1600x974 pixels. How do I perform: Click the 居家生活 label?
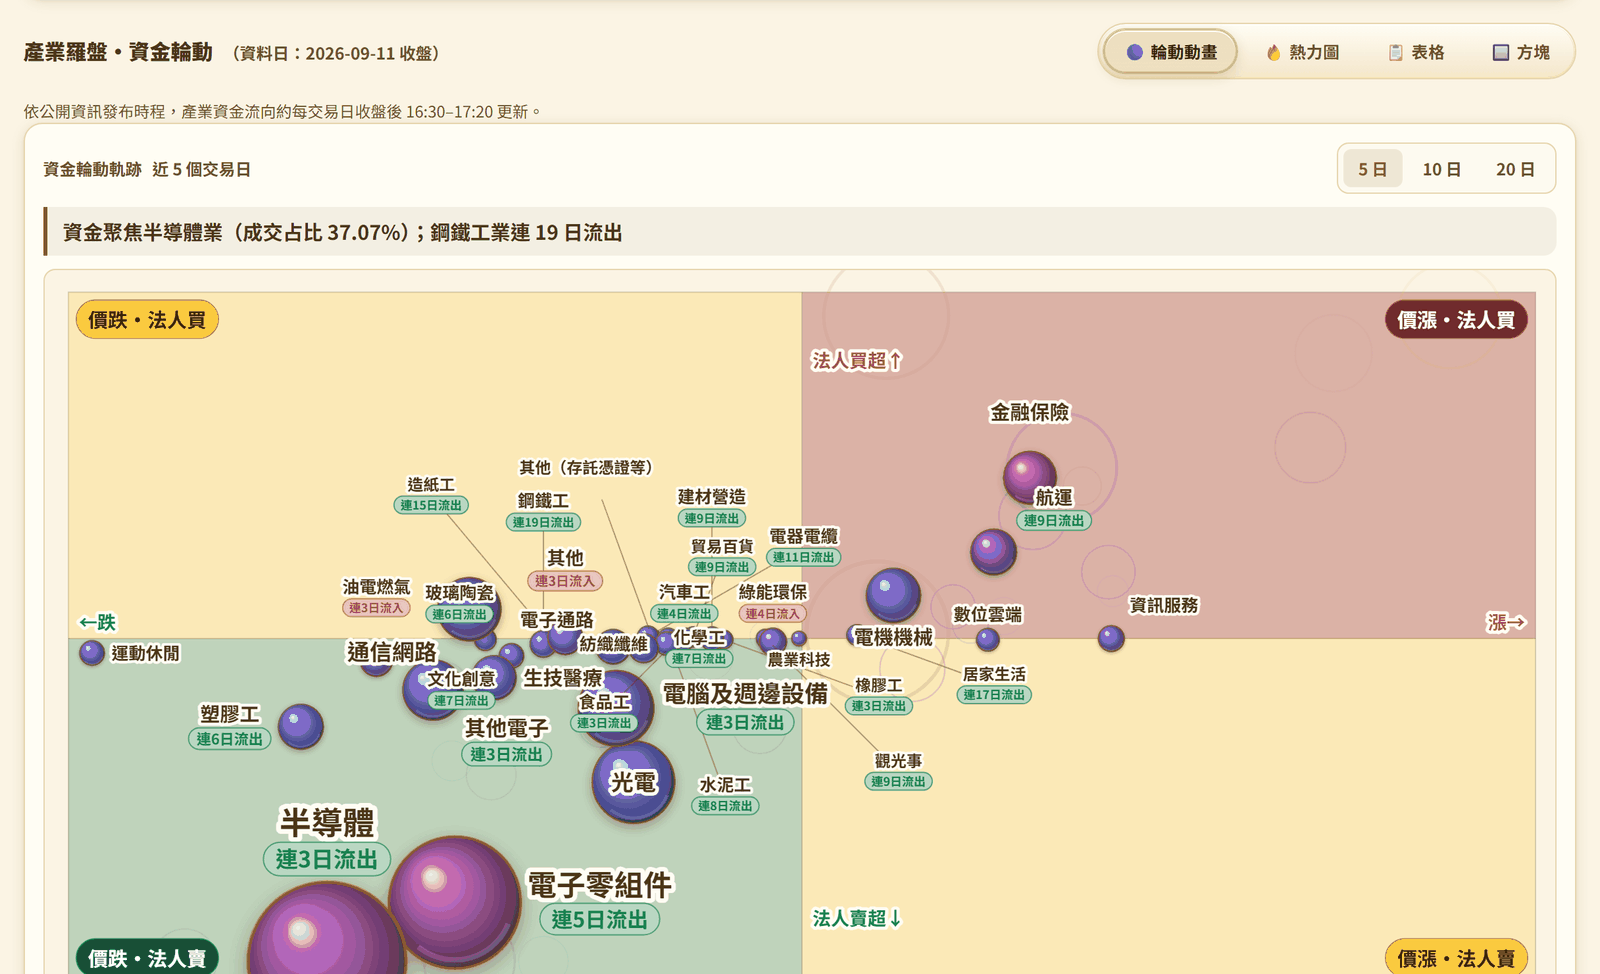point(994,674)
